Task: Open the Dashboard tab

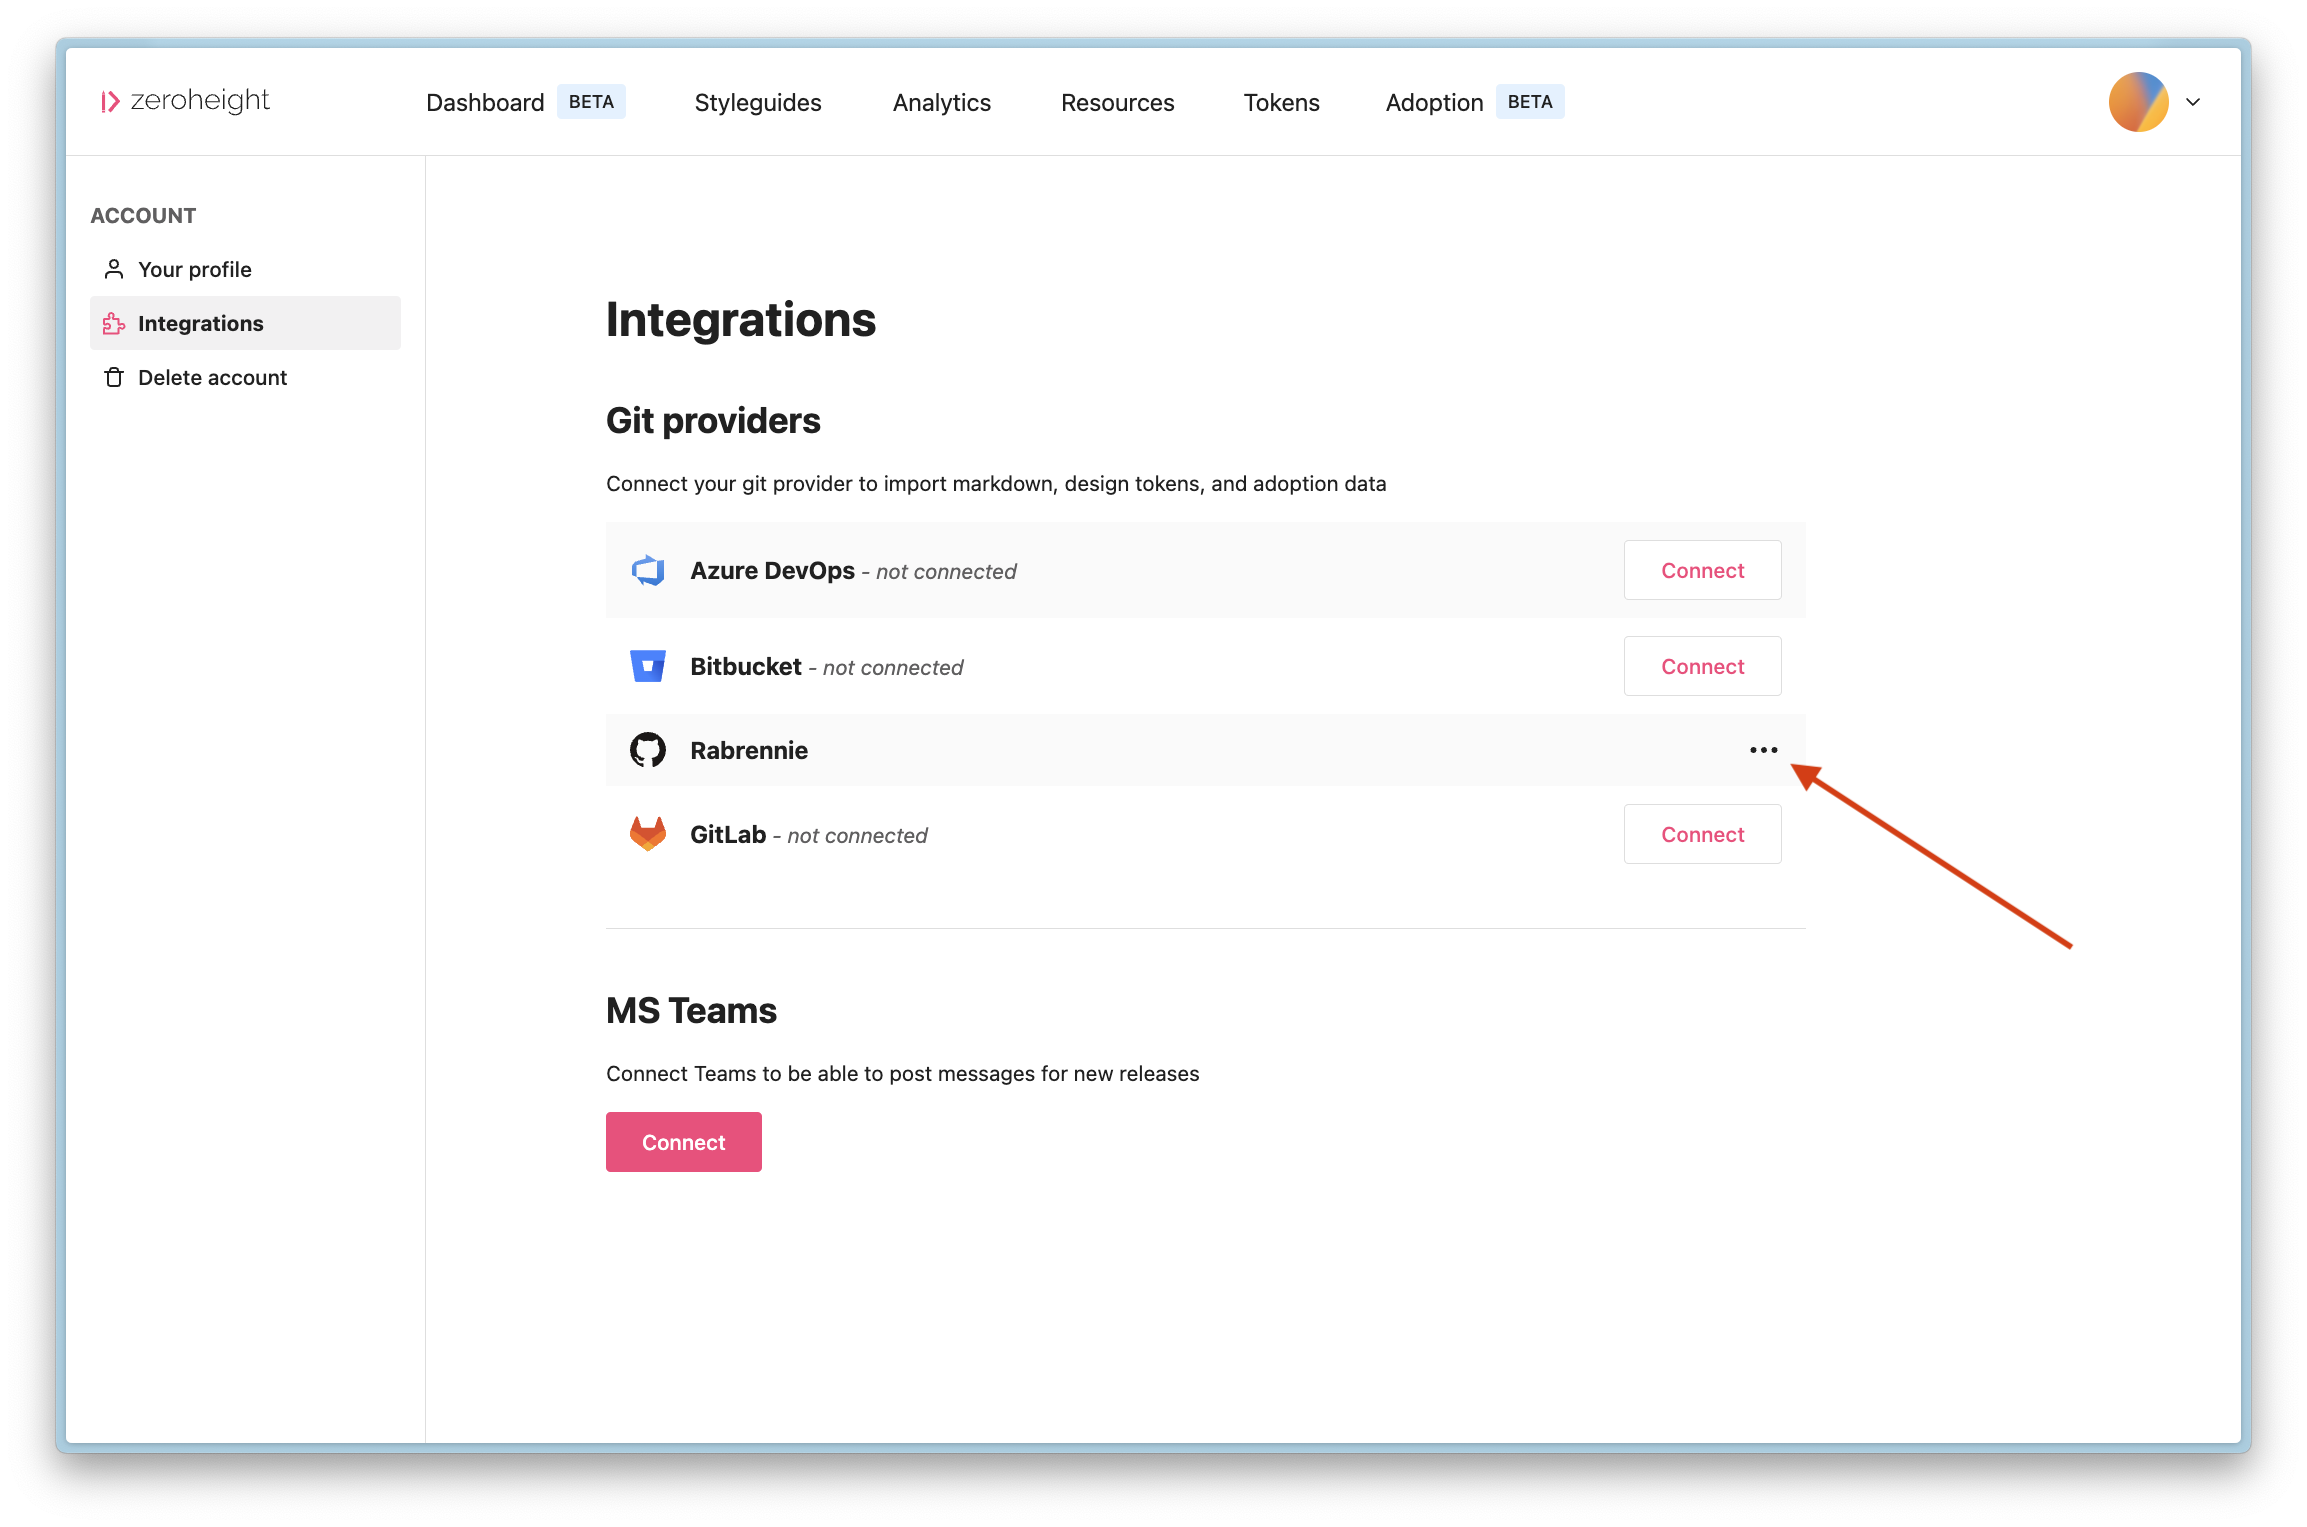Action: click(x=485, y=102)
